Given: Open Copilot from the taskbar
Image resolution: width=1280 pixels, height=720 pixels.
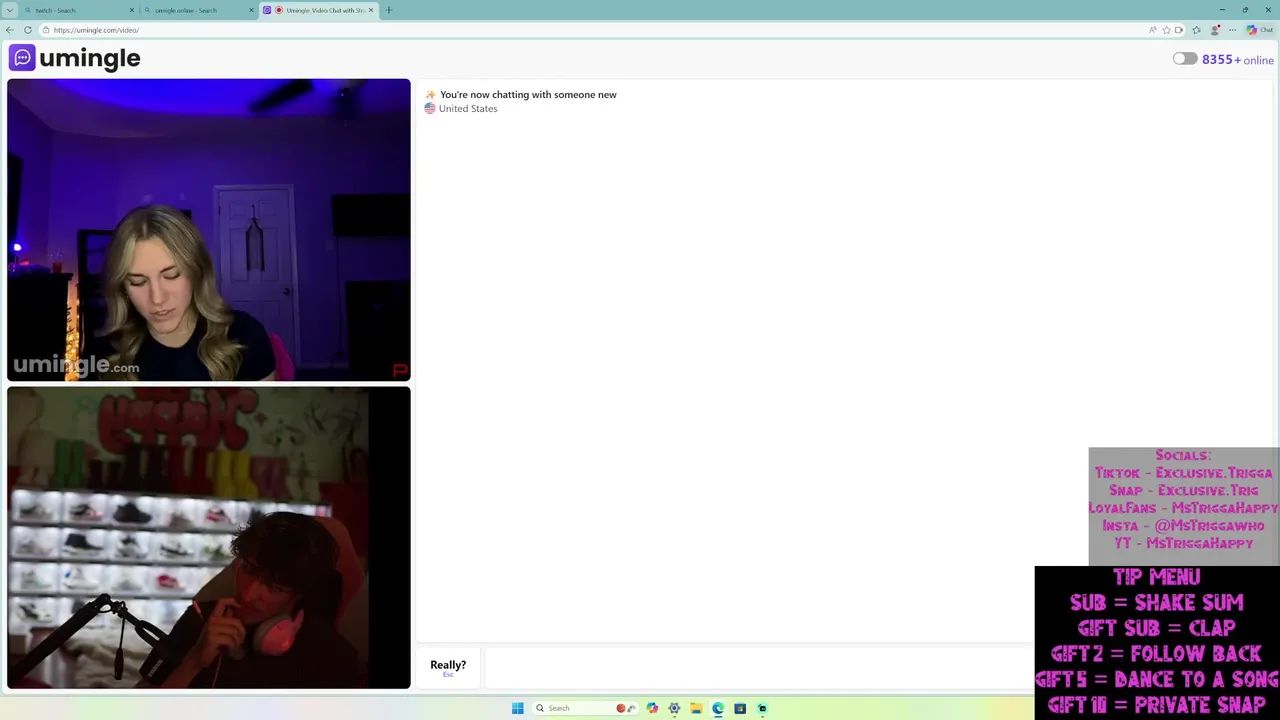Looking at the screenshot, I should pyautogui.click(x=652, y=708).
